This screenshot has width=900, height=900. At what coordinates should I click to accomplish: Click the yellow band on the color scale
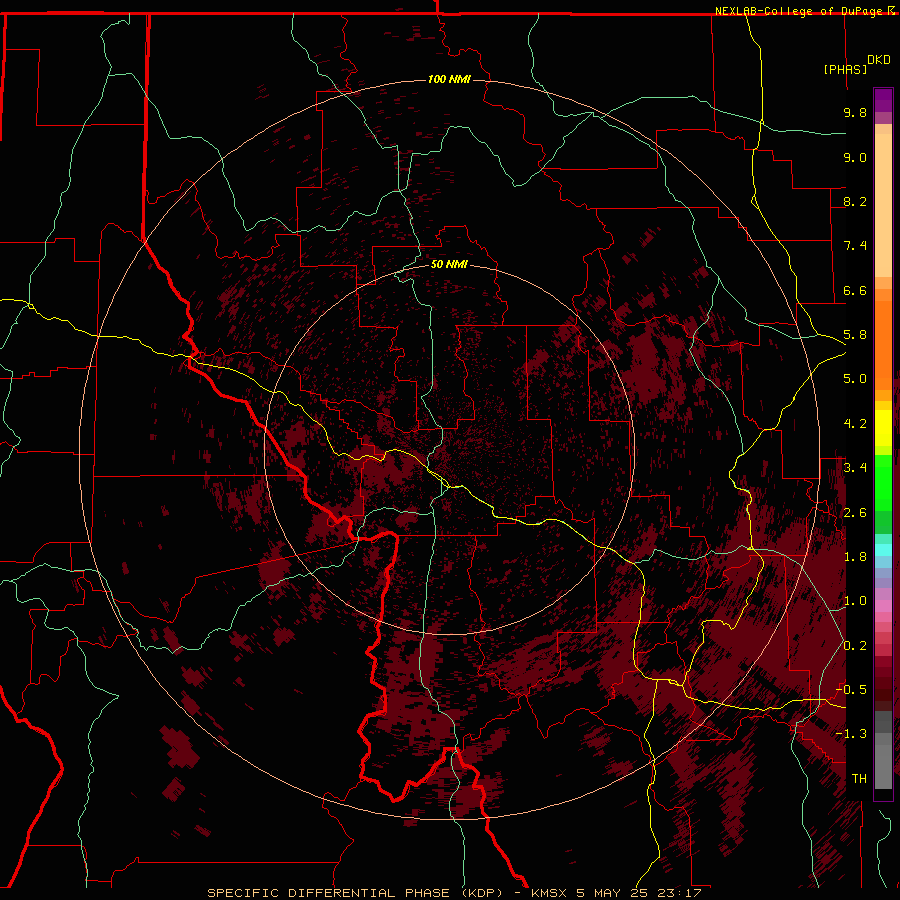tap(883, 428)
